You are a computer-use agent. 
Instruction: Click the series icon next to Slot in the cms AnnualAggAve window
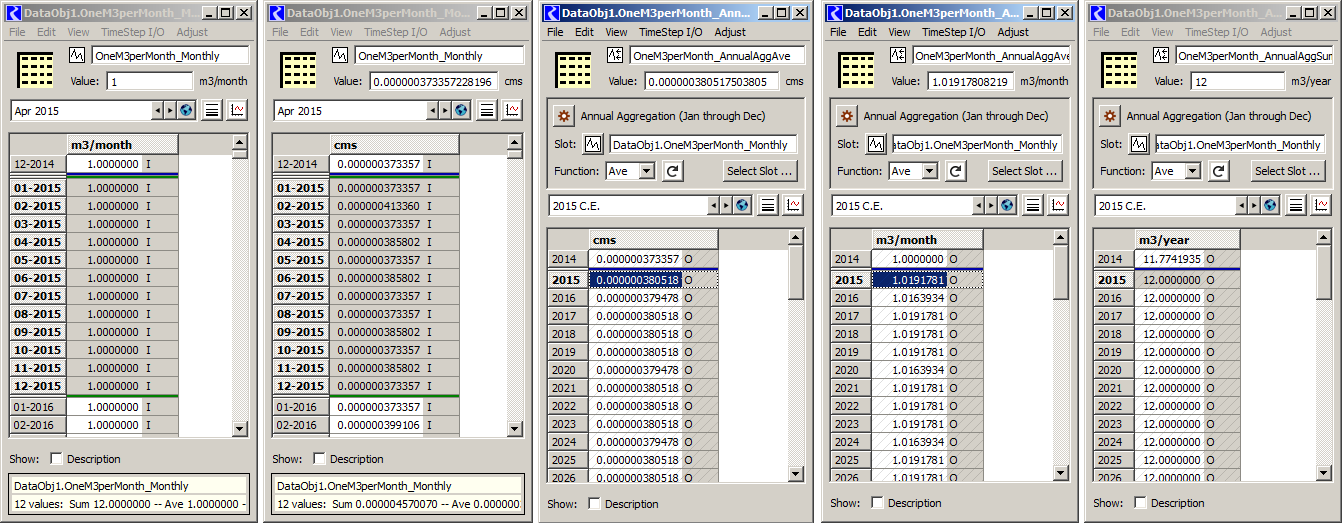(594, 145)
